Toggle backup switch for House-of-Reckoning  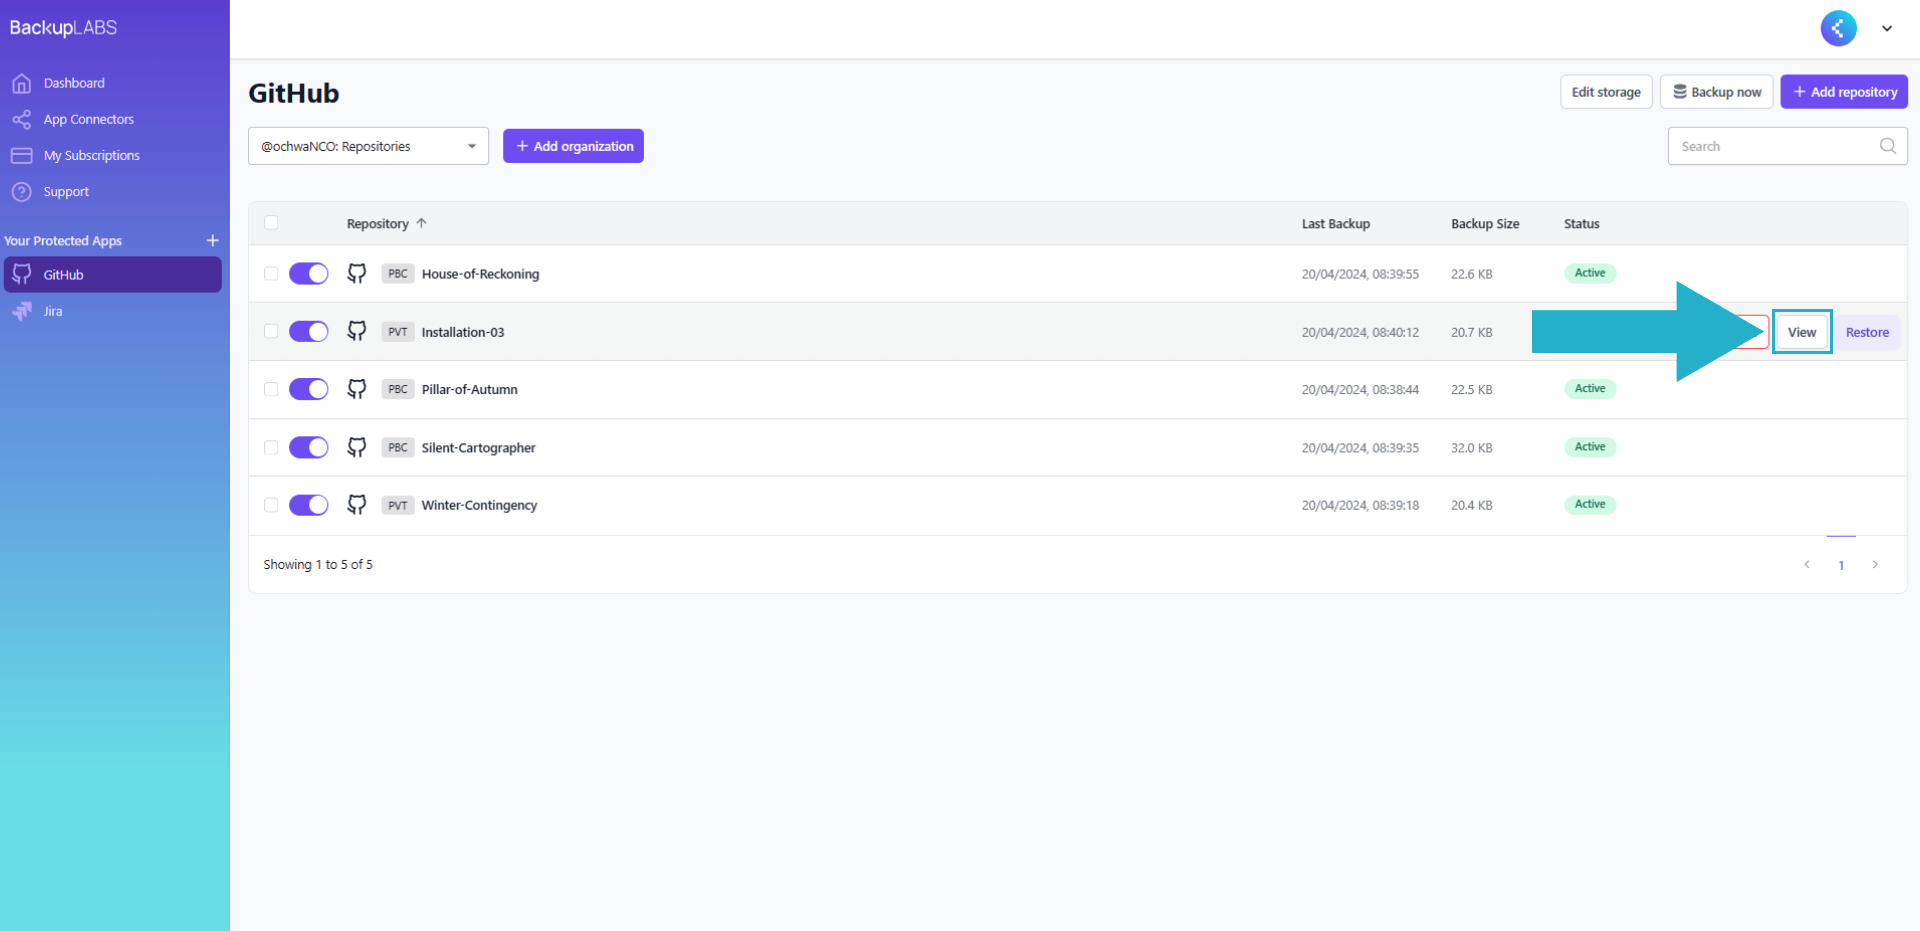click(x=309, y=274)
